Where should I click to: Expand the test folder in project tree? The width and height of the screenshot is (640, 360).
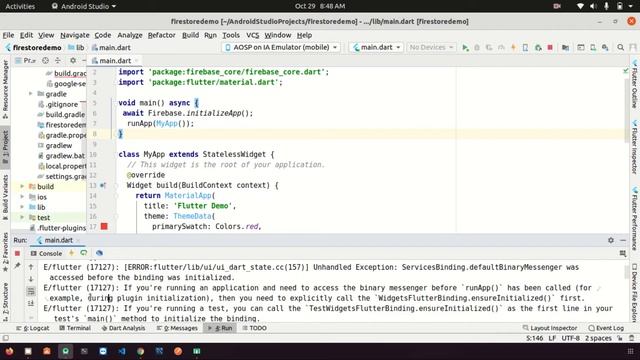(22, 218)
